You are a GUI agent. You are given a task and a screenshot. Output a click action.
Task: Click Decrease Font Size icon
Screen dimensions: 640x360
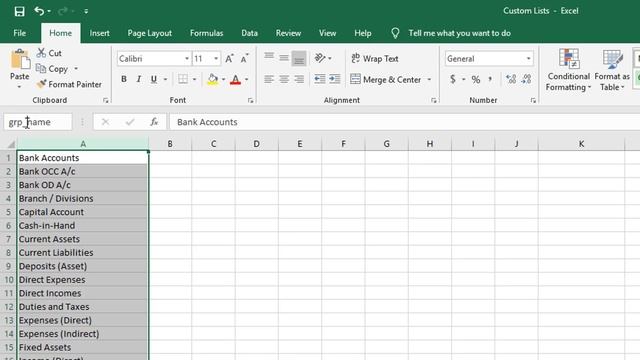(244, 59)
